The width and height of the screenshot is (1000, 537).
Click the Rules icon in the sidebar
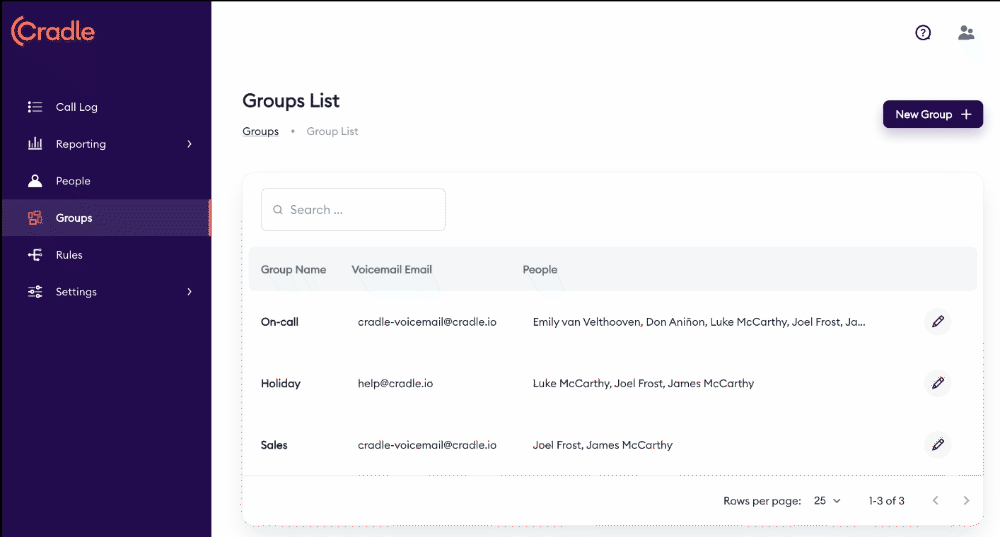click(35, 255)
